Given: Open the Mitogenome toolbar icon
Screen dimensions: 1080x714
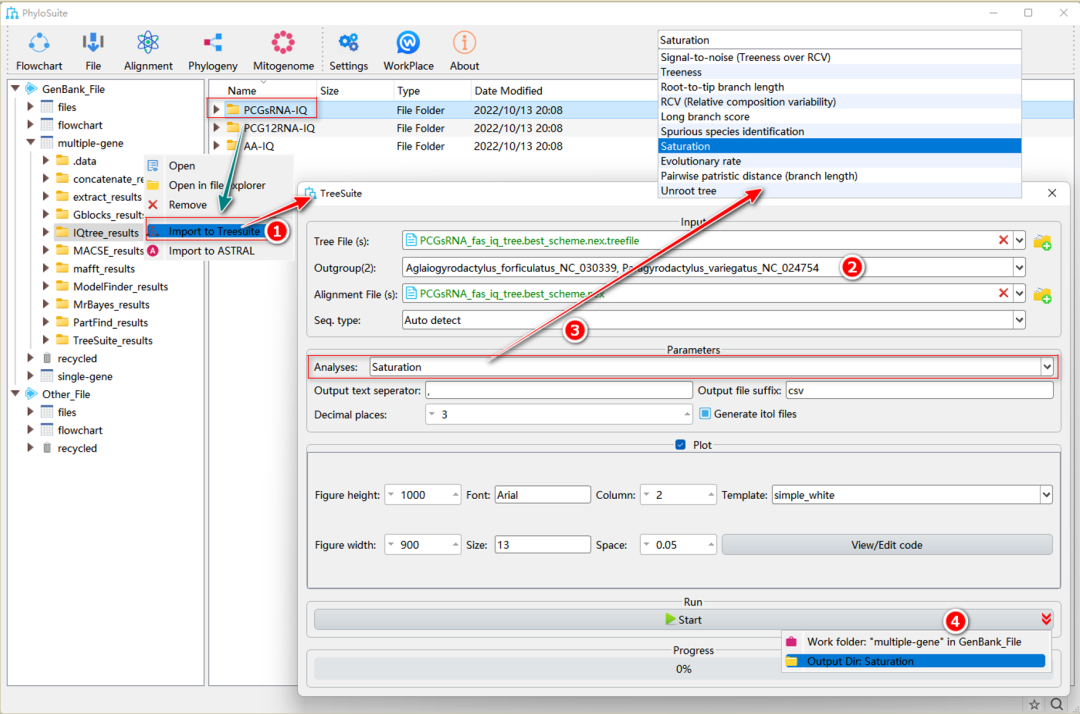Looking at the screenshot, I should pos(283,43).
